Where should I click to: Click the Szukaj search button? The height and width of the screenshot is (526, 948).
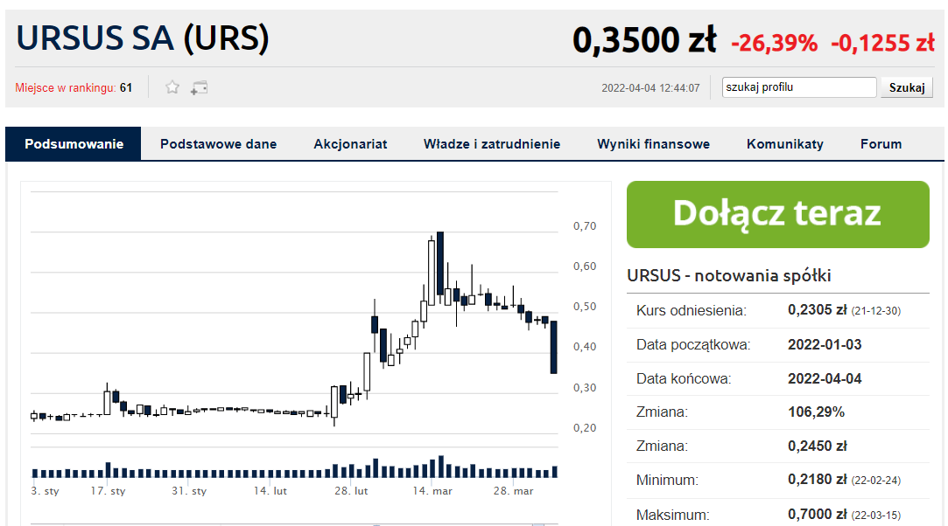coord(906,87)
